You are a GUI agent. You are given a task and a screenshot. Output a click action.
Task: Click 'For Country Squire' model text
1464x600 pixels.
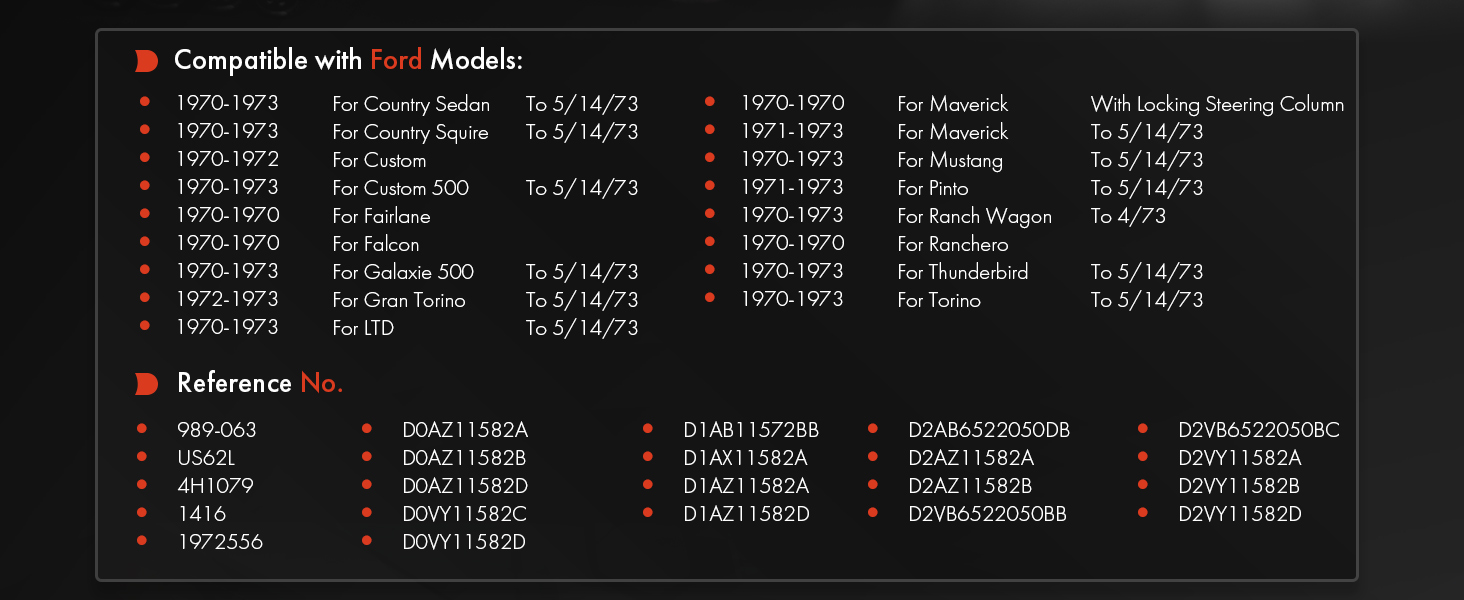410,132
